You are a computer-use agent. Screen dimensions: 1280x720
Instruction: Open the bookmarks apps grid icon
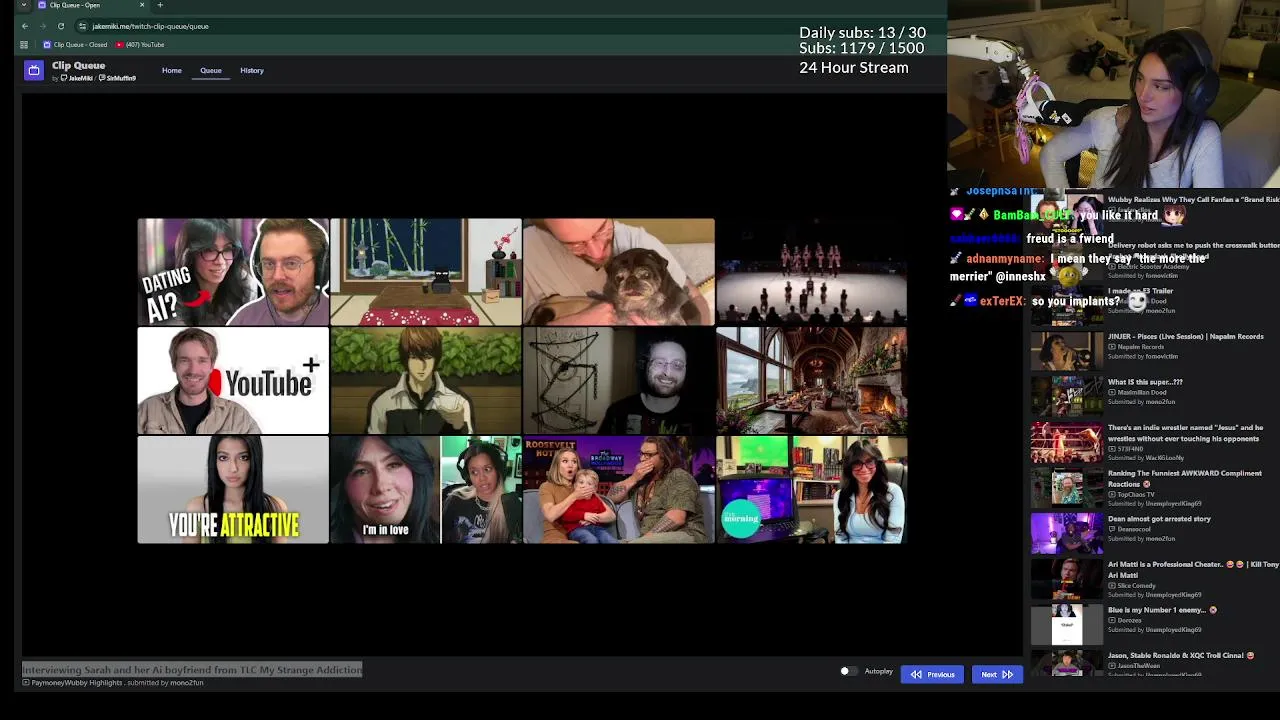[x=24, y=44]
